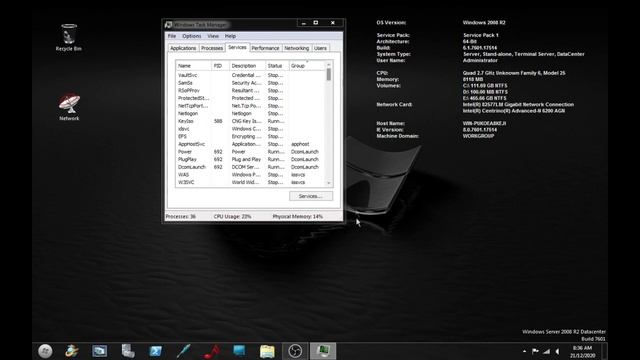The height and width of the screenshot is (360, 640).
Task: Select the NetTcpPort... service row
Action: pos(251,106)
